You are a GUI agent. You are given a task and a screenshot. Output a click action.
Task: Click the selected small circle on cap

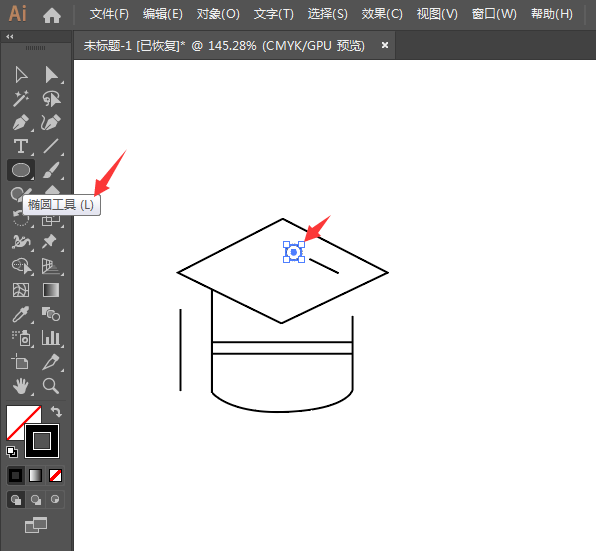(x=293, y=252)
